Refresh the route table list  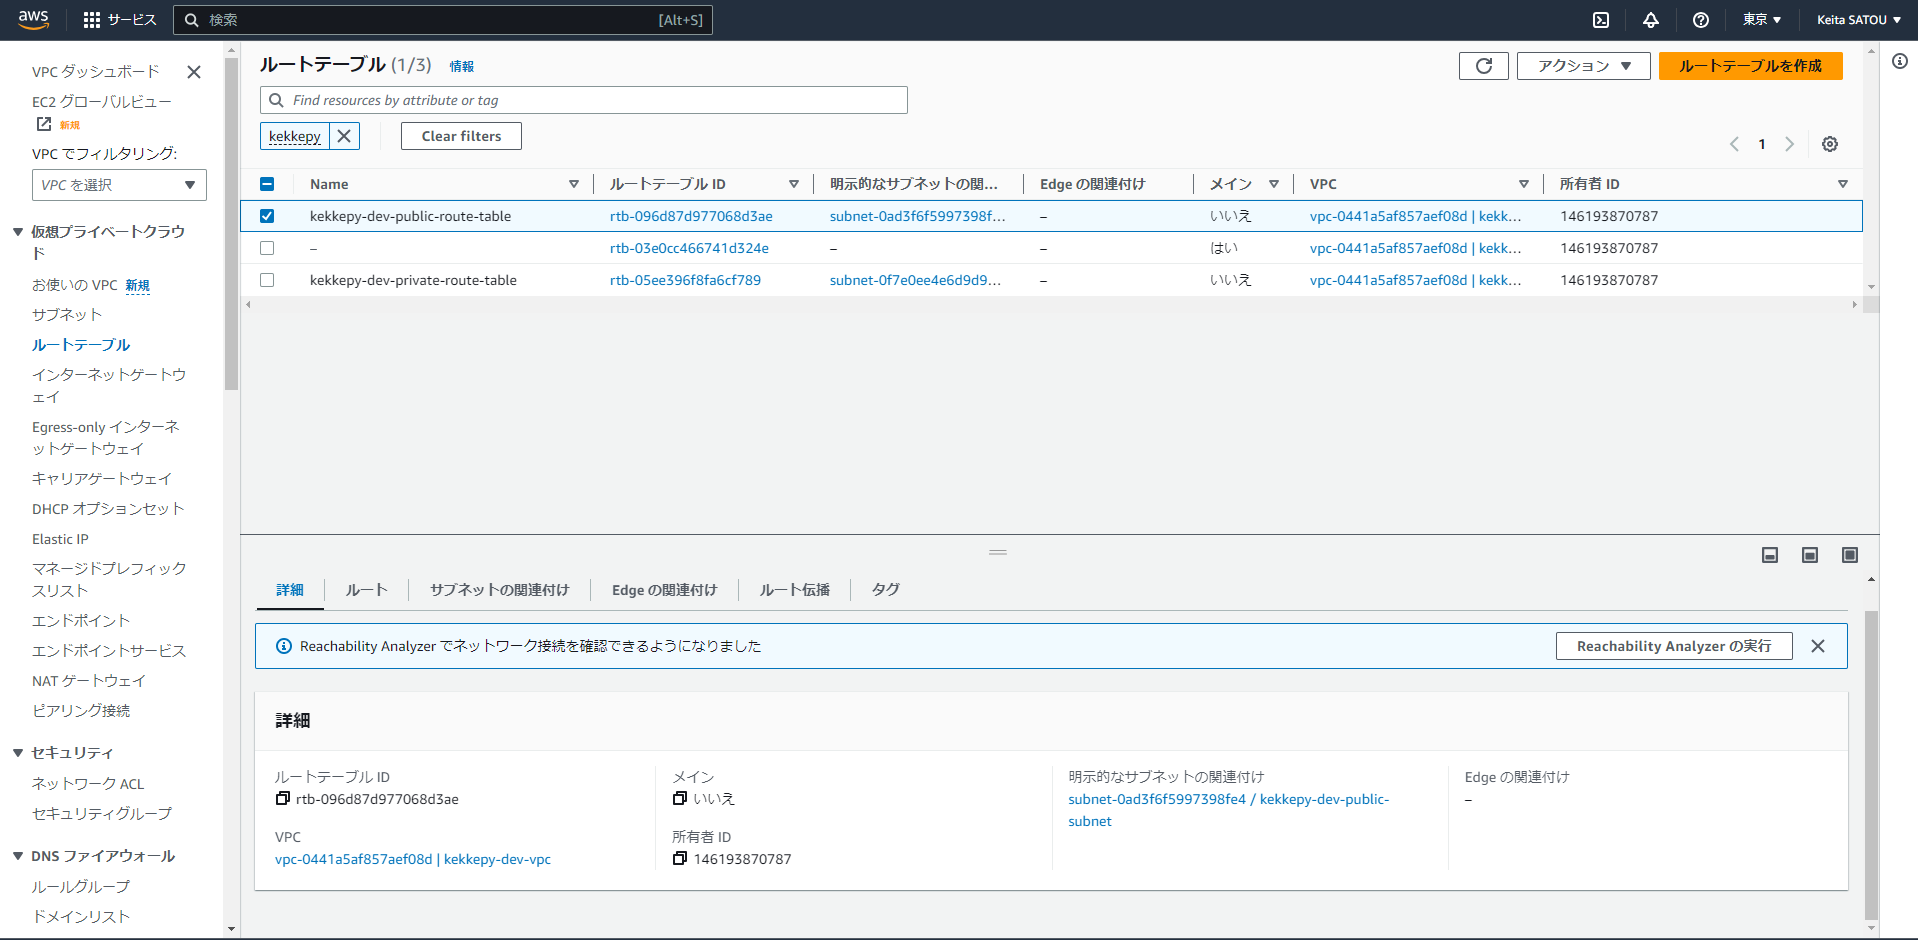(1484, 66)
